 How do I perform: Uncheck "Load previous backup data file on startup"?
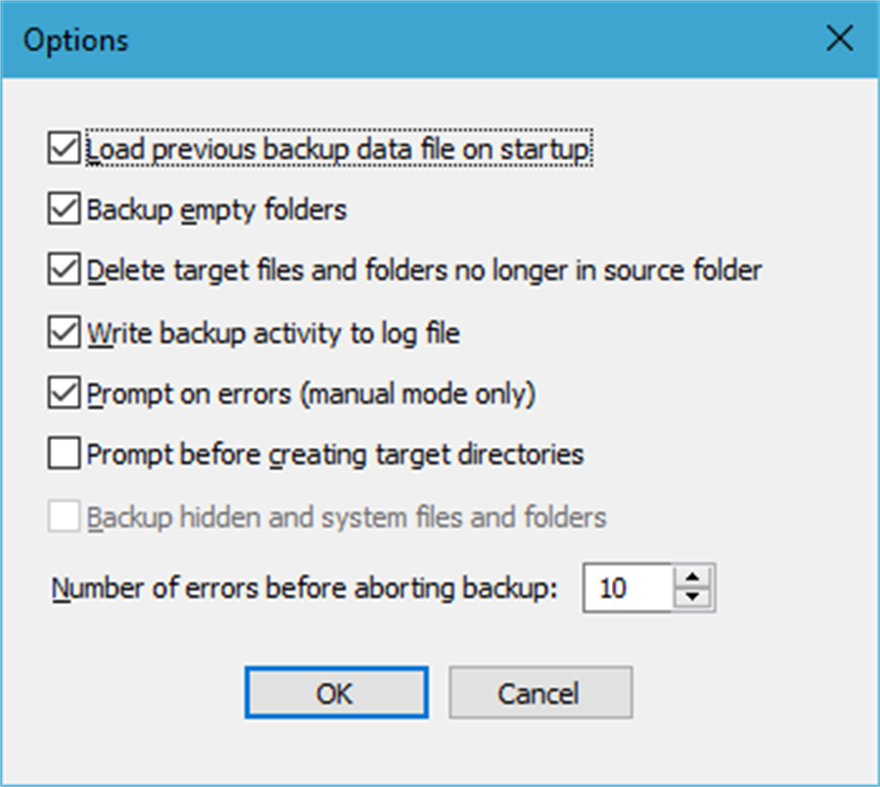click(63, 146)
